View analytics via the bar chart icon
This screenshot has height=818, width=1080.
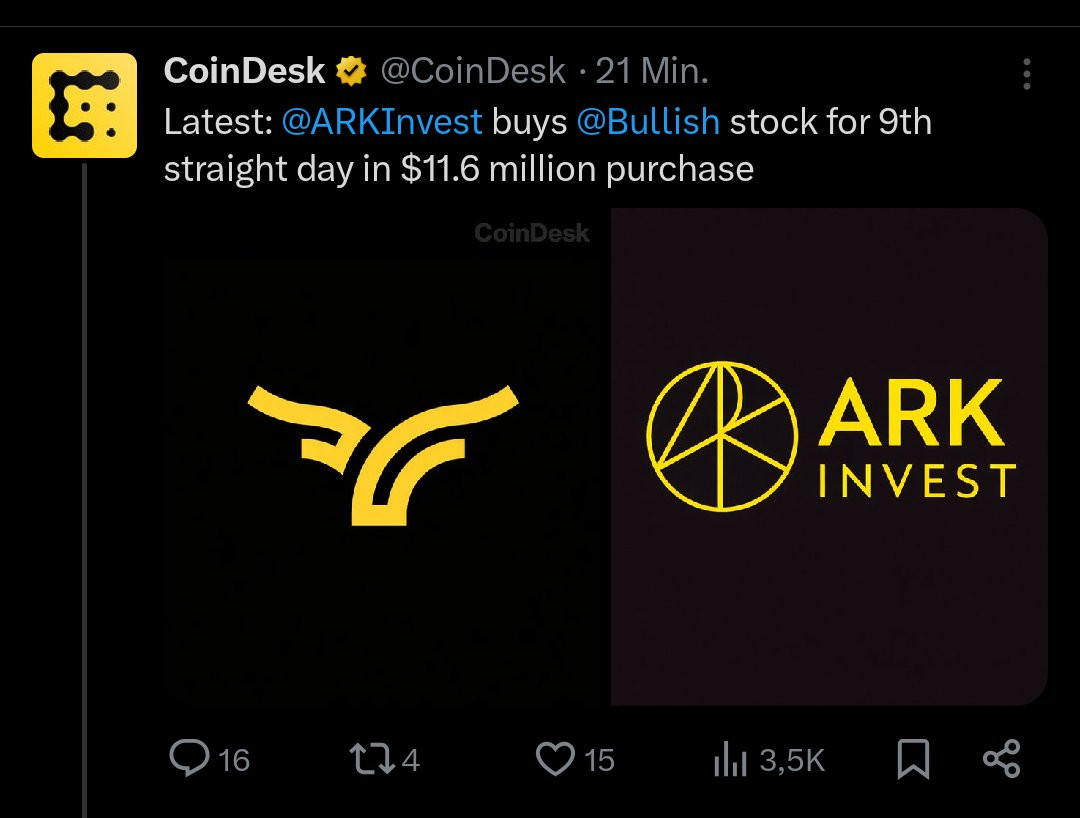(729, 762)
